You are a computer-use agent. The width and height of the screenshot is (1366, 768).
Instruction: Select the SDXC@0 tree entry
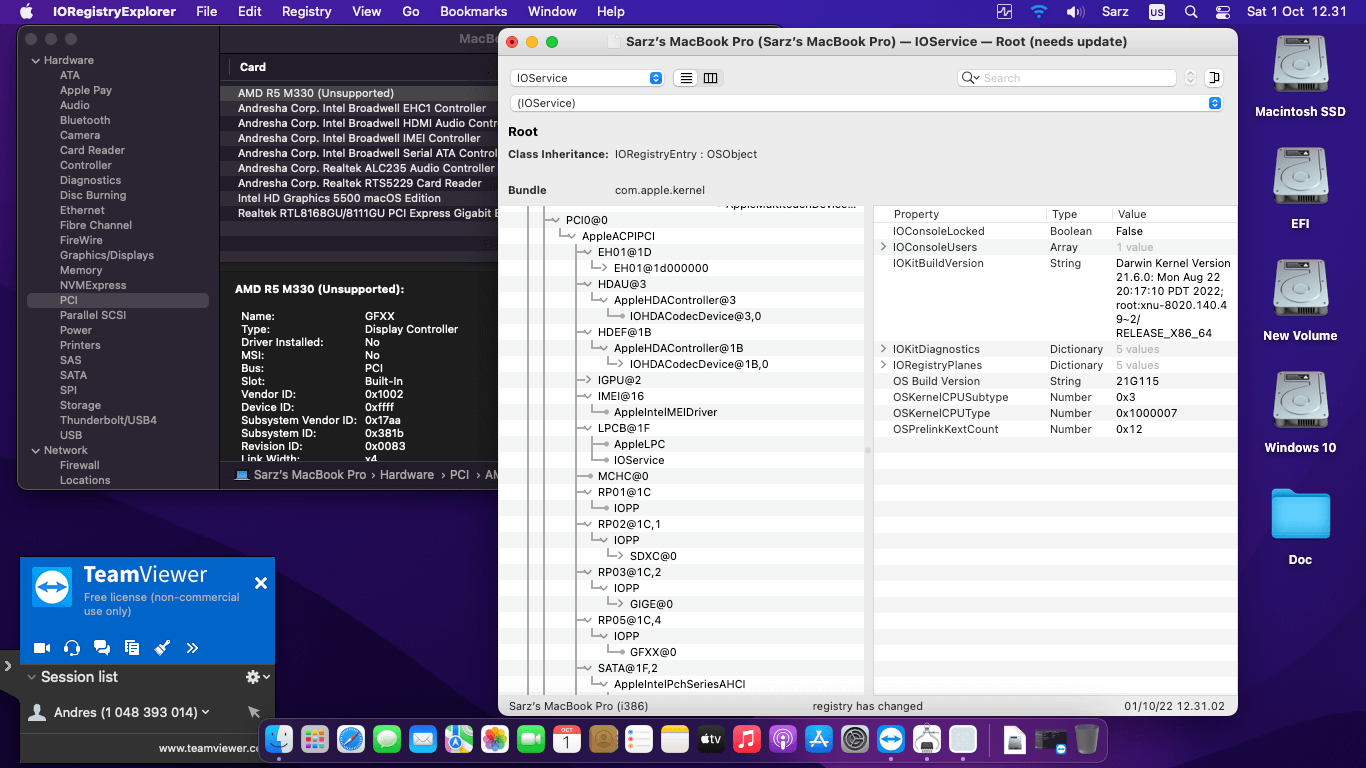click(653, 556)
